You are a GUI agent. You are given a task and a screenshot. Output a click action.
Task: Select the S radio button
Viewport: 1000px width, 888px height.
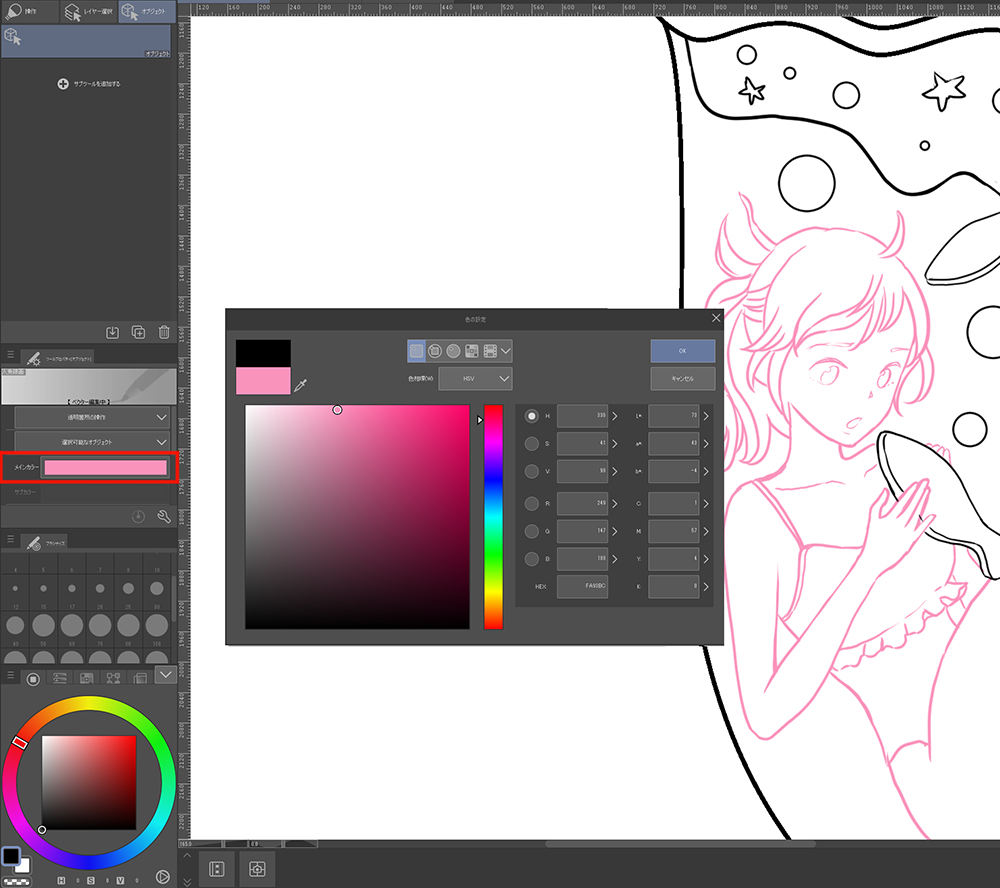click(532, 444)
